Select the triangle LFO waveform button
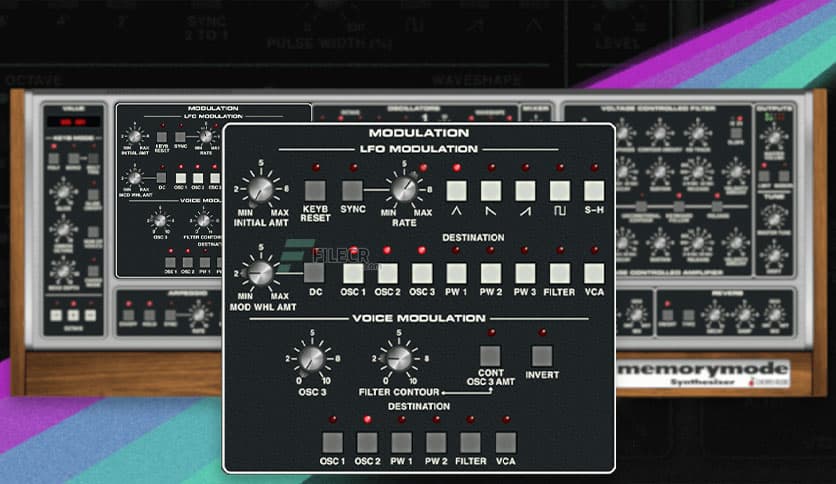Screen dimensions: 836x484 [456, 190]
